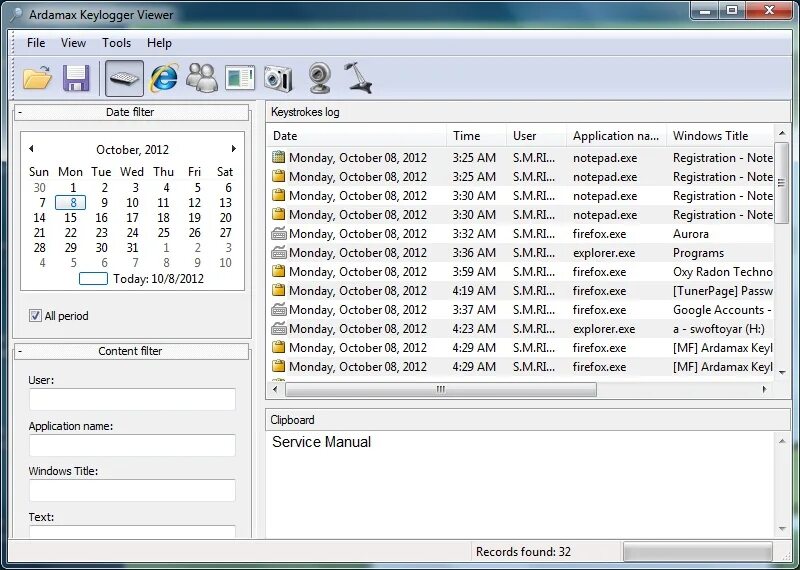Open web log via Internet Explorer icon
Screen dimensions: 800x570
coord(163,79)
